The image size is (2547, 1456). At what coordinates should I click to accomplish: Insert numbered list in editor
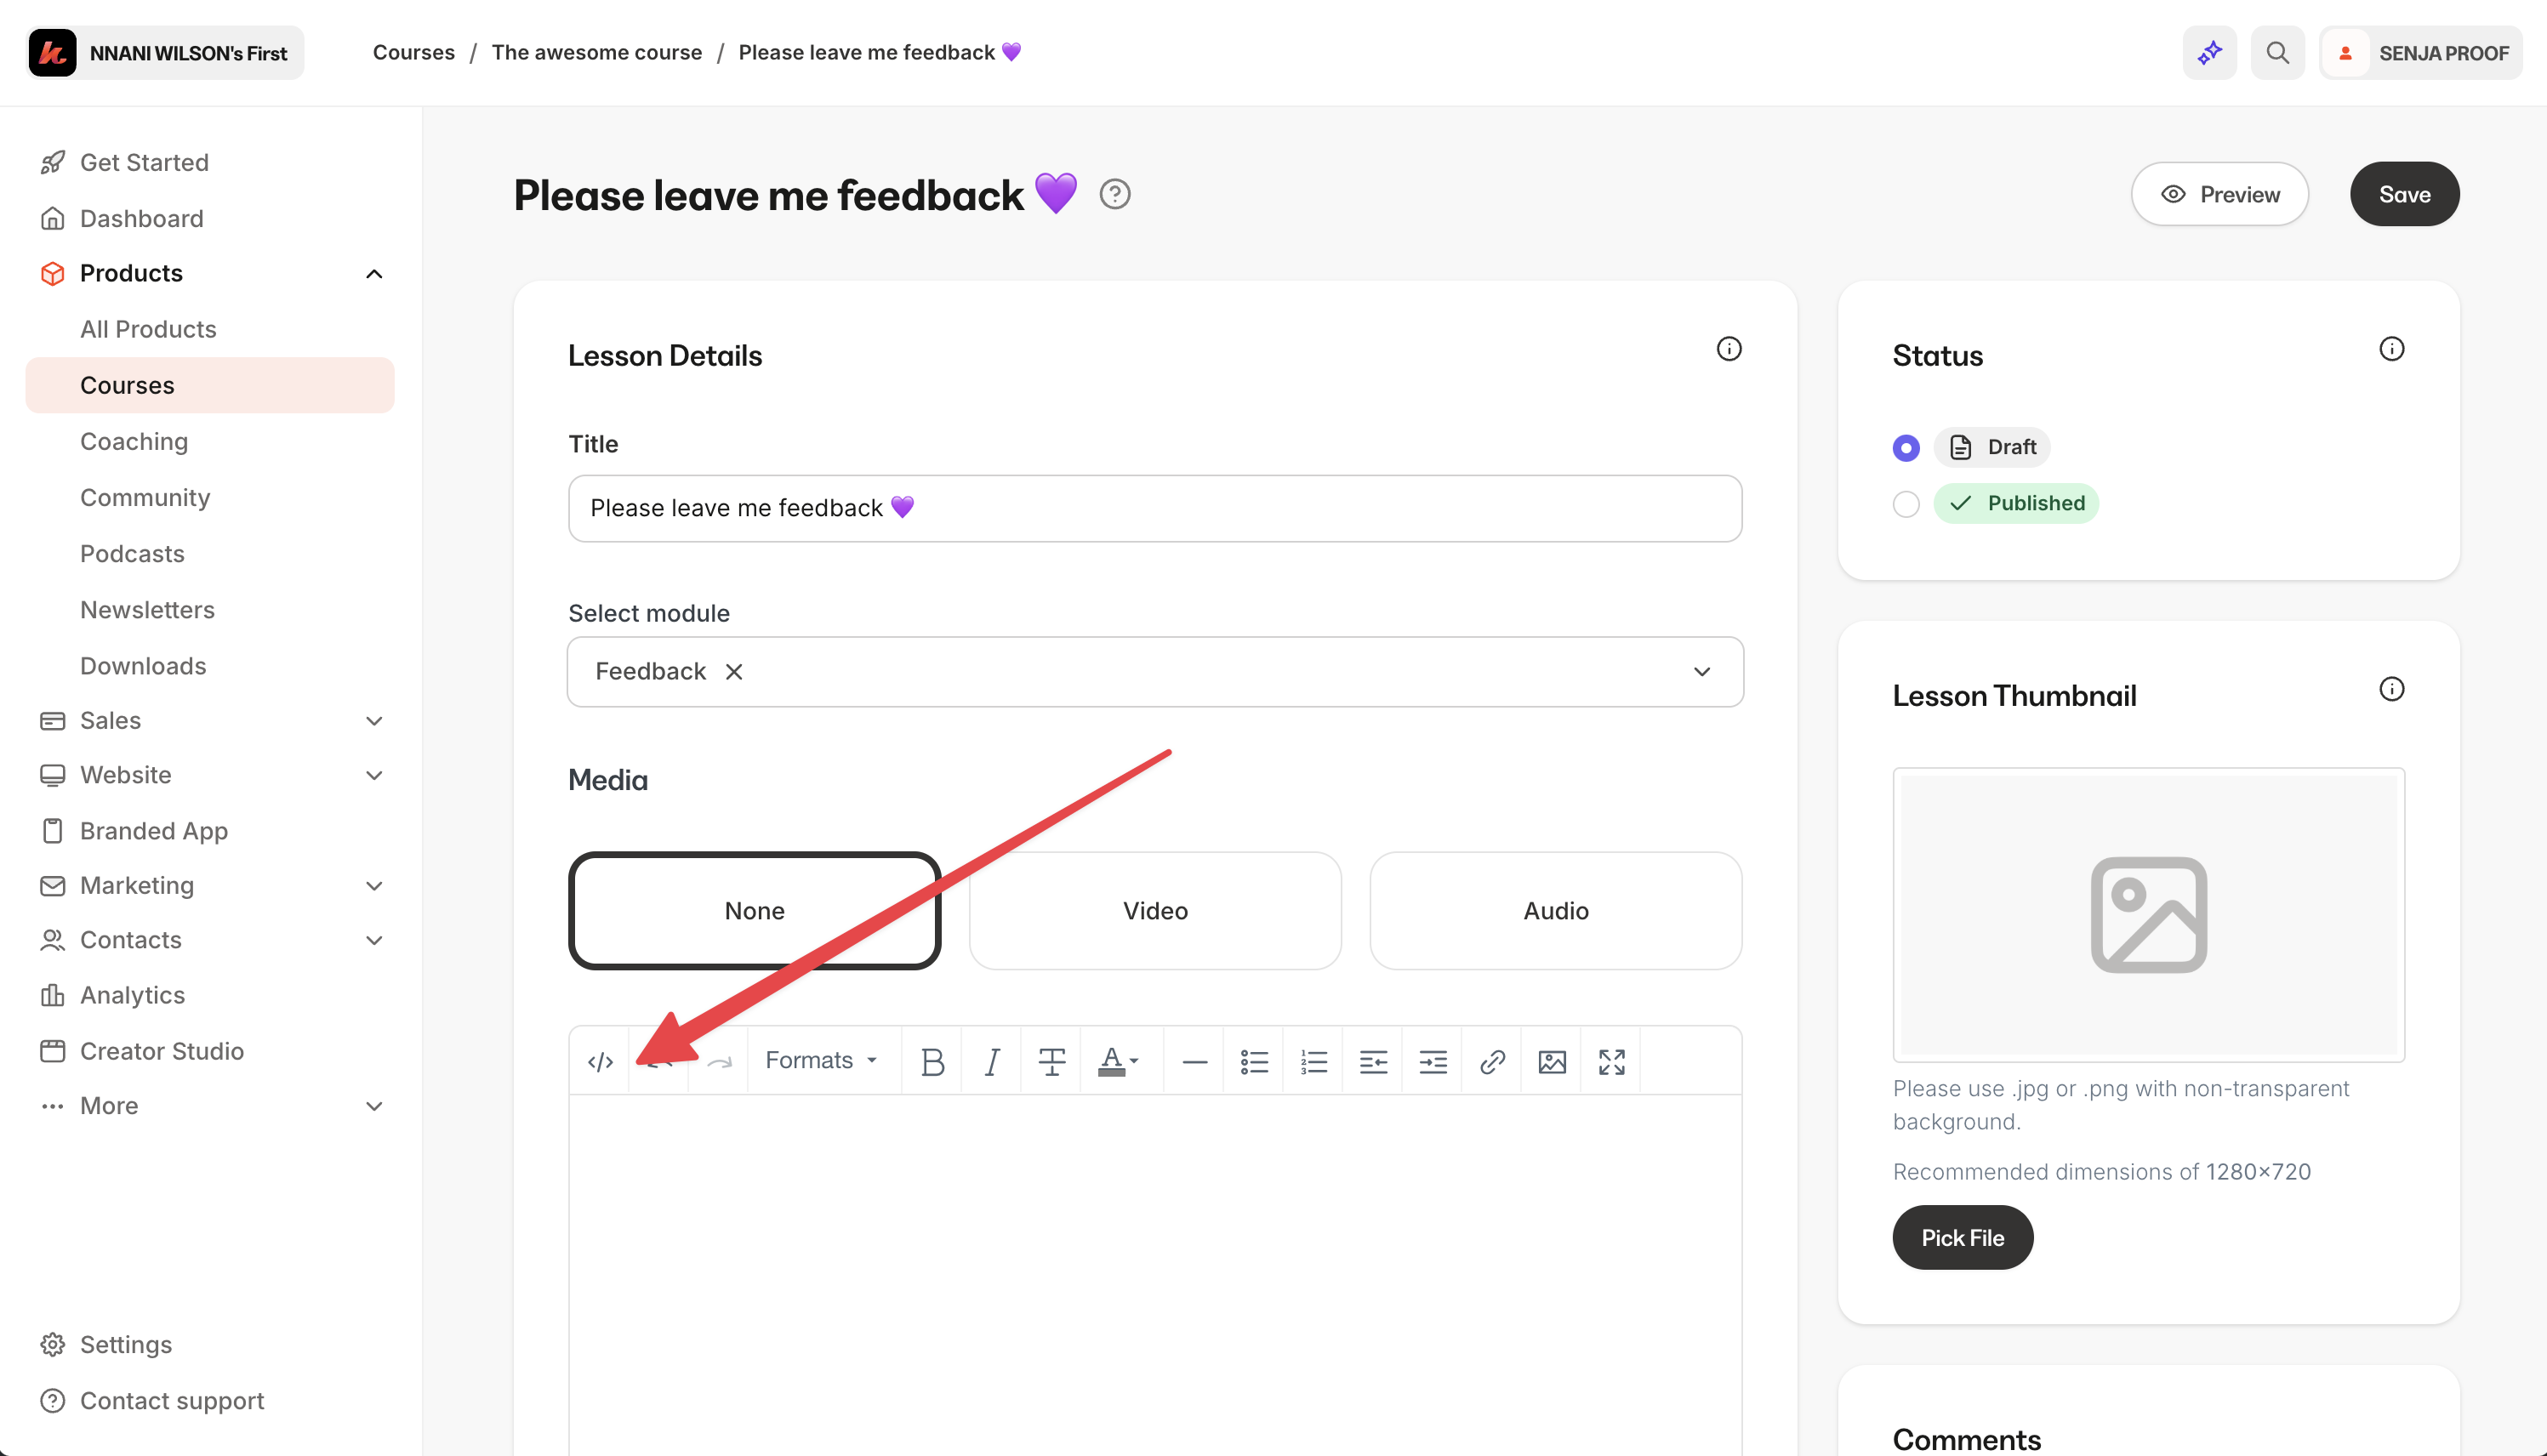pyautogui.click(x=1313, y=1061)
